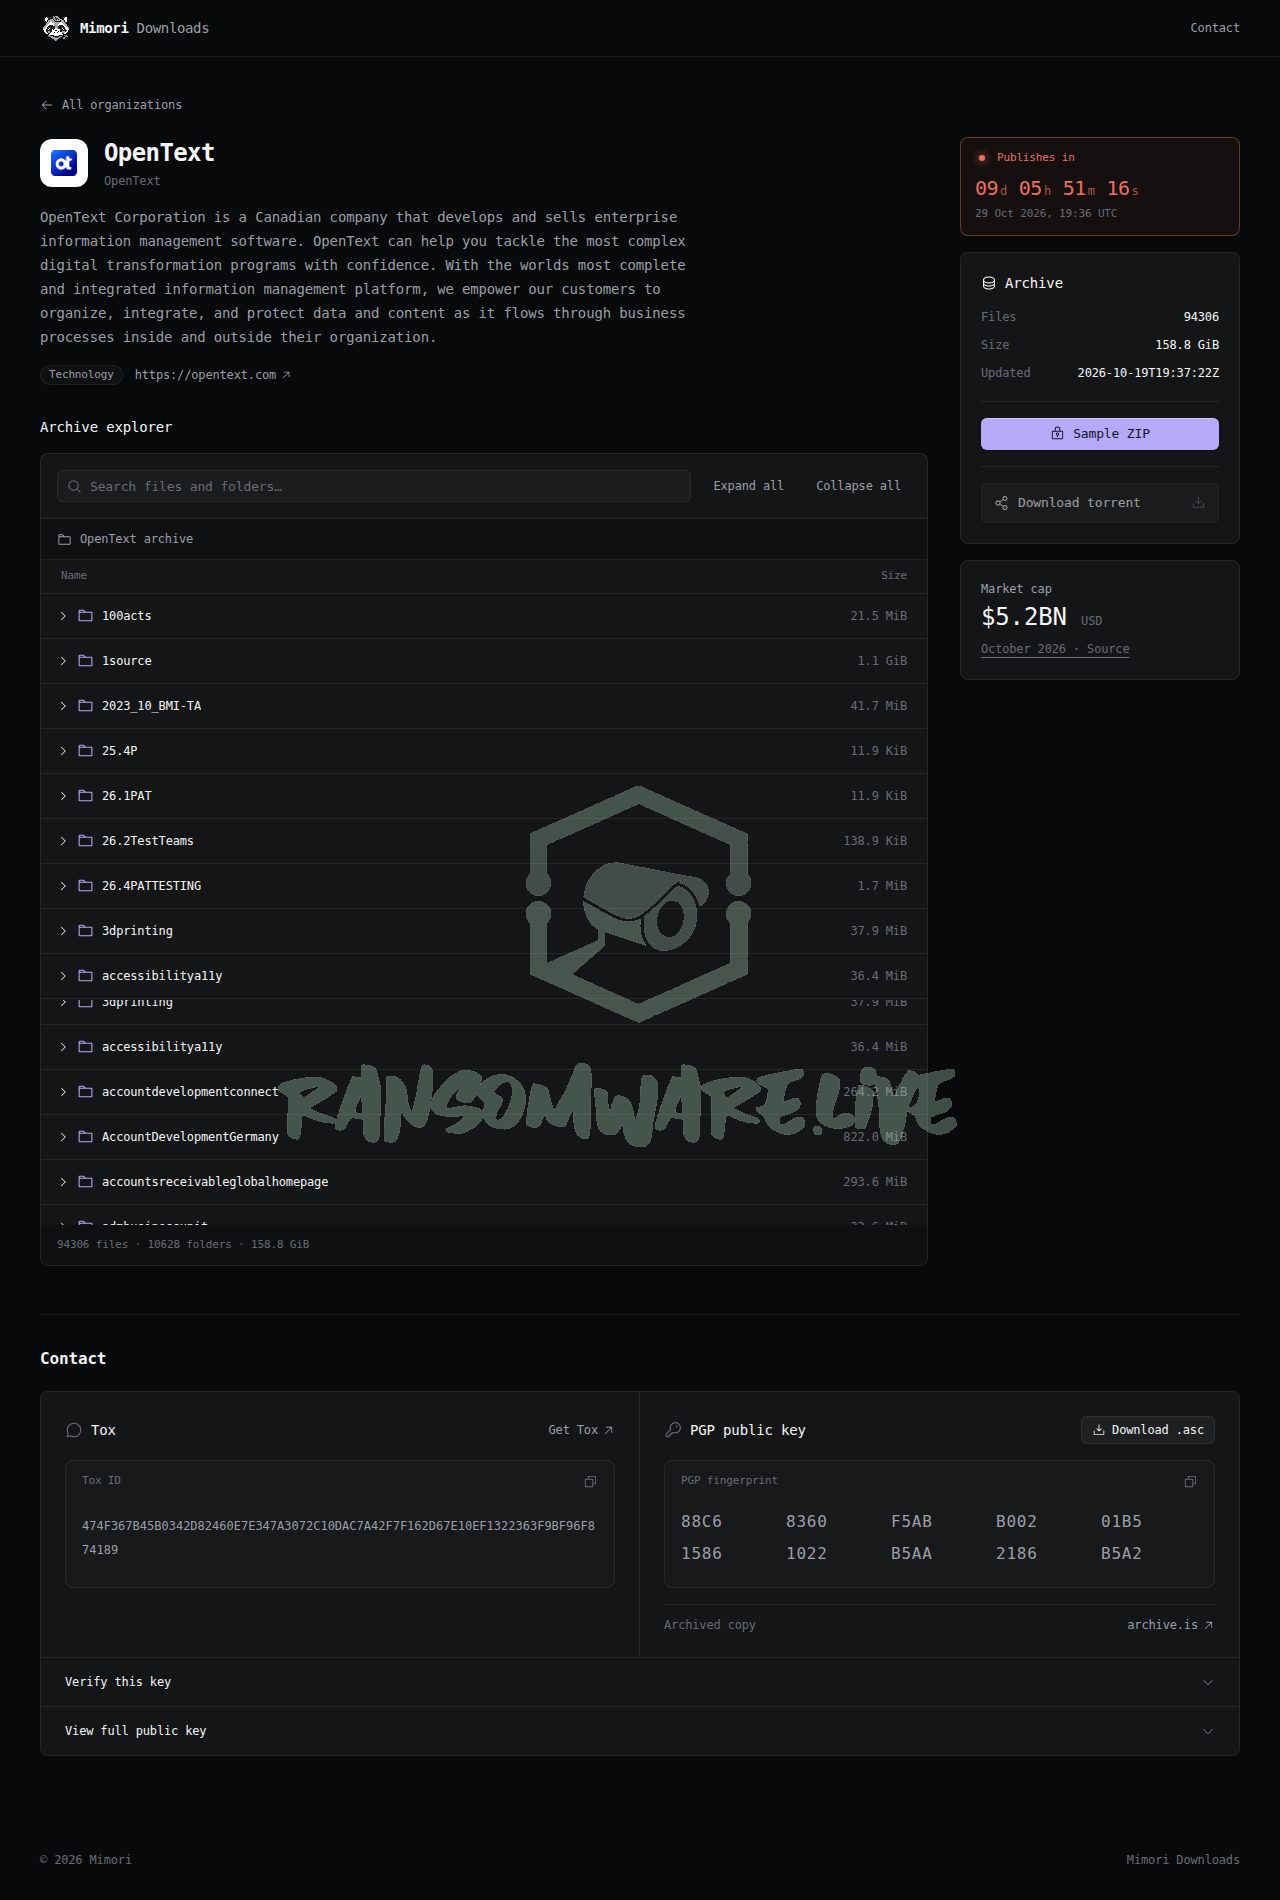Image resolution: width=1280 pixels, height=1900 pixels.
Task: Open the Contact link in header
Action: (x=1214, y=28)
